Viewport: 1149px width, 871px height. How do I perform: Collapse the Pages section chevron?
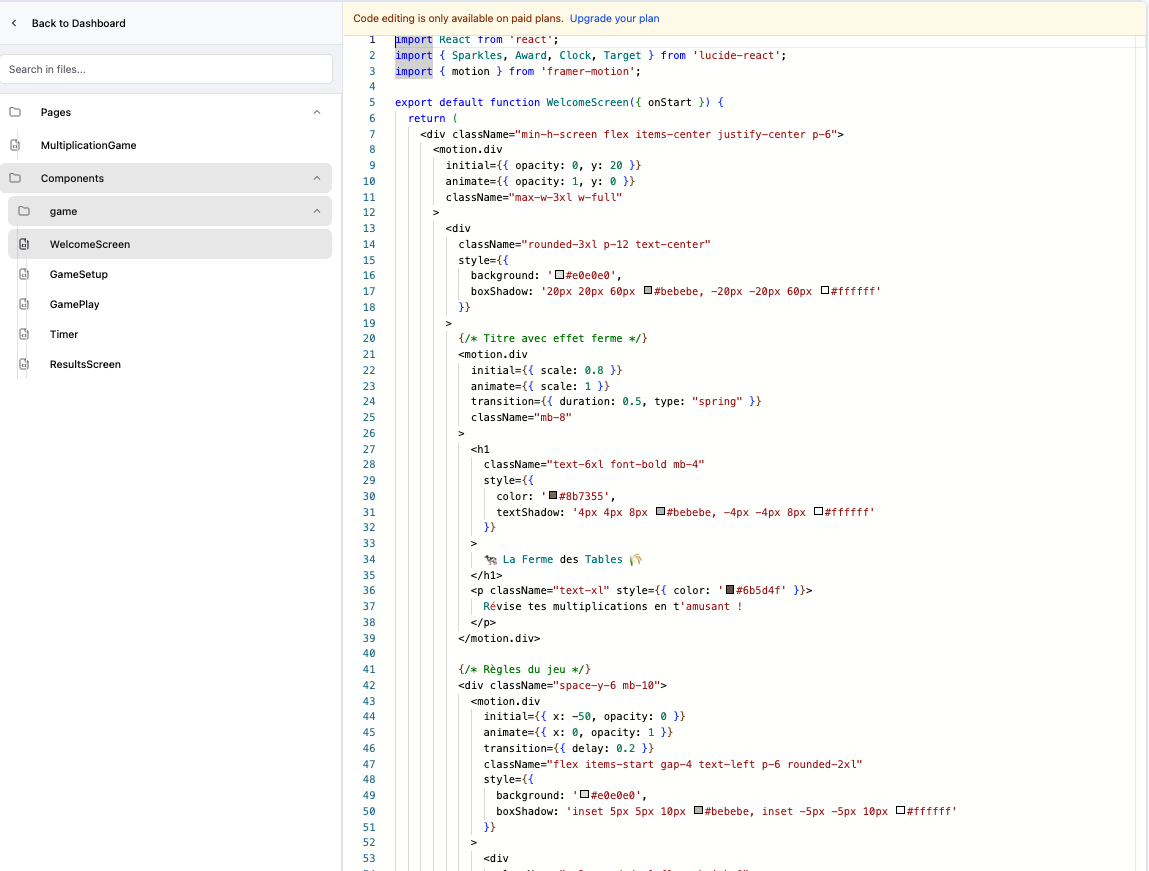pyautogui.click(x=317, y=113)
